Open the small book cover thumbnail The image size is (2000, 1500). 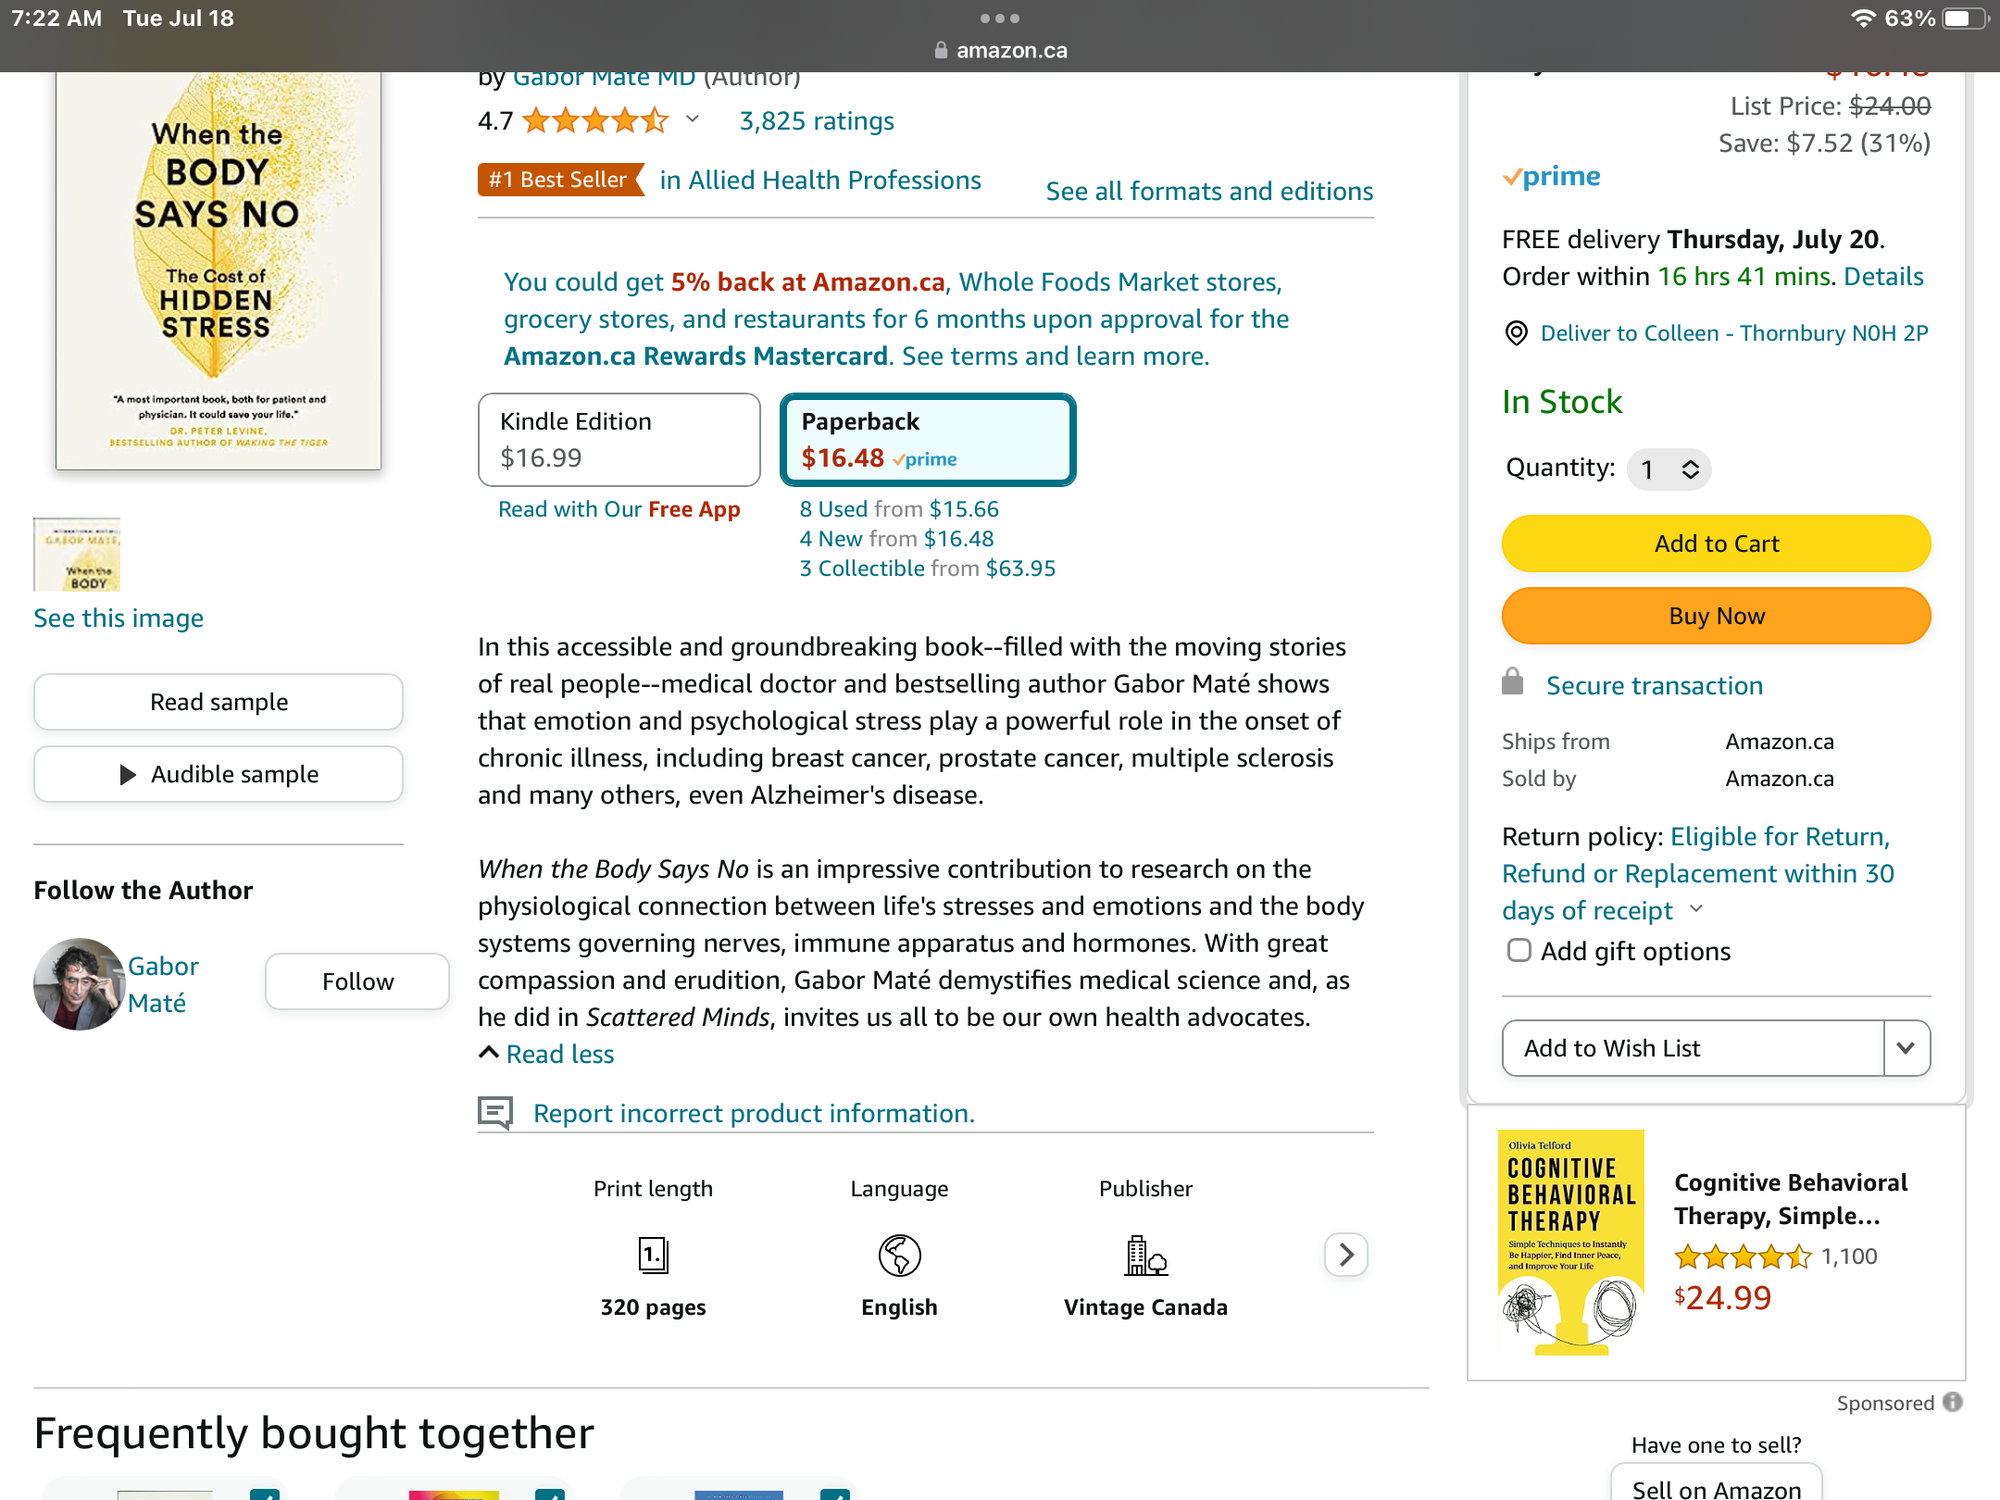[x=77, y=554]
